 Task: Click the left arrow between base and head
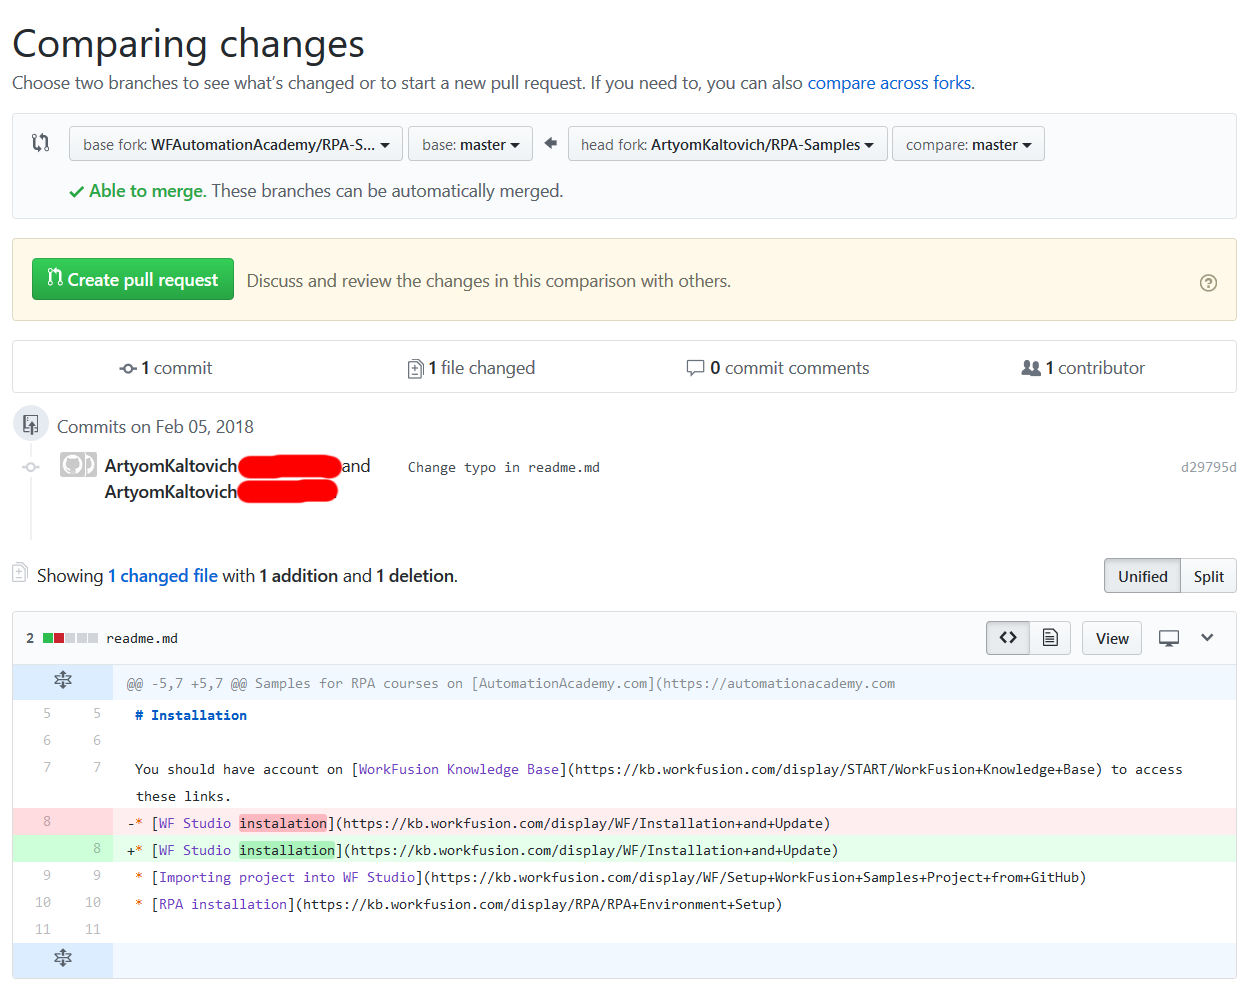click(550, 143)
